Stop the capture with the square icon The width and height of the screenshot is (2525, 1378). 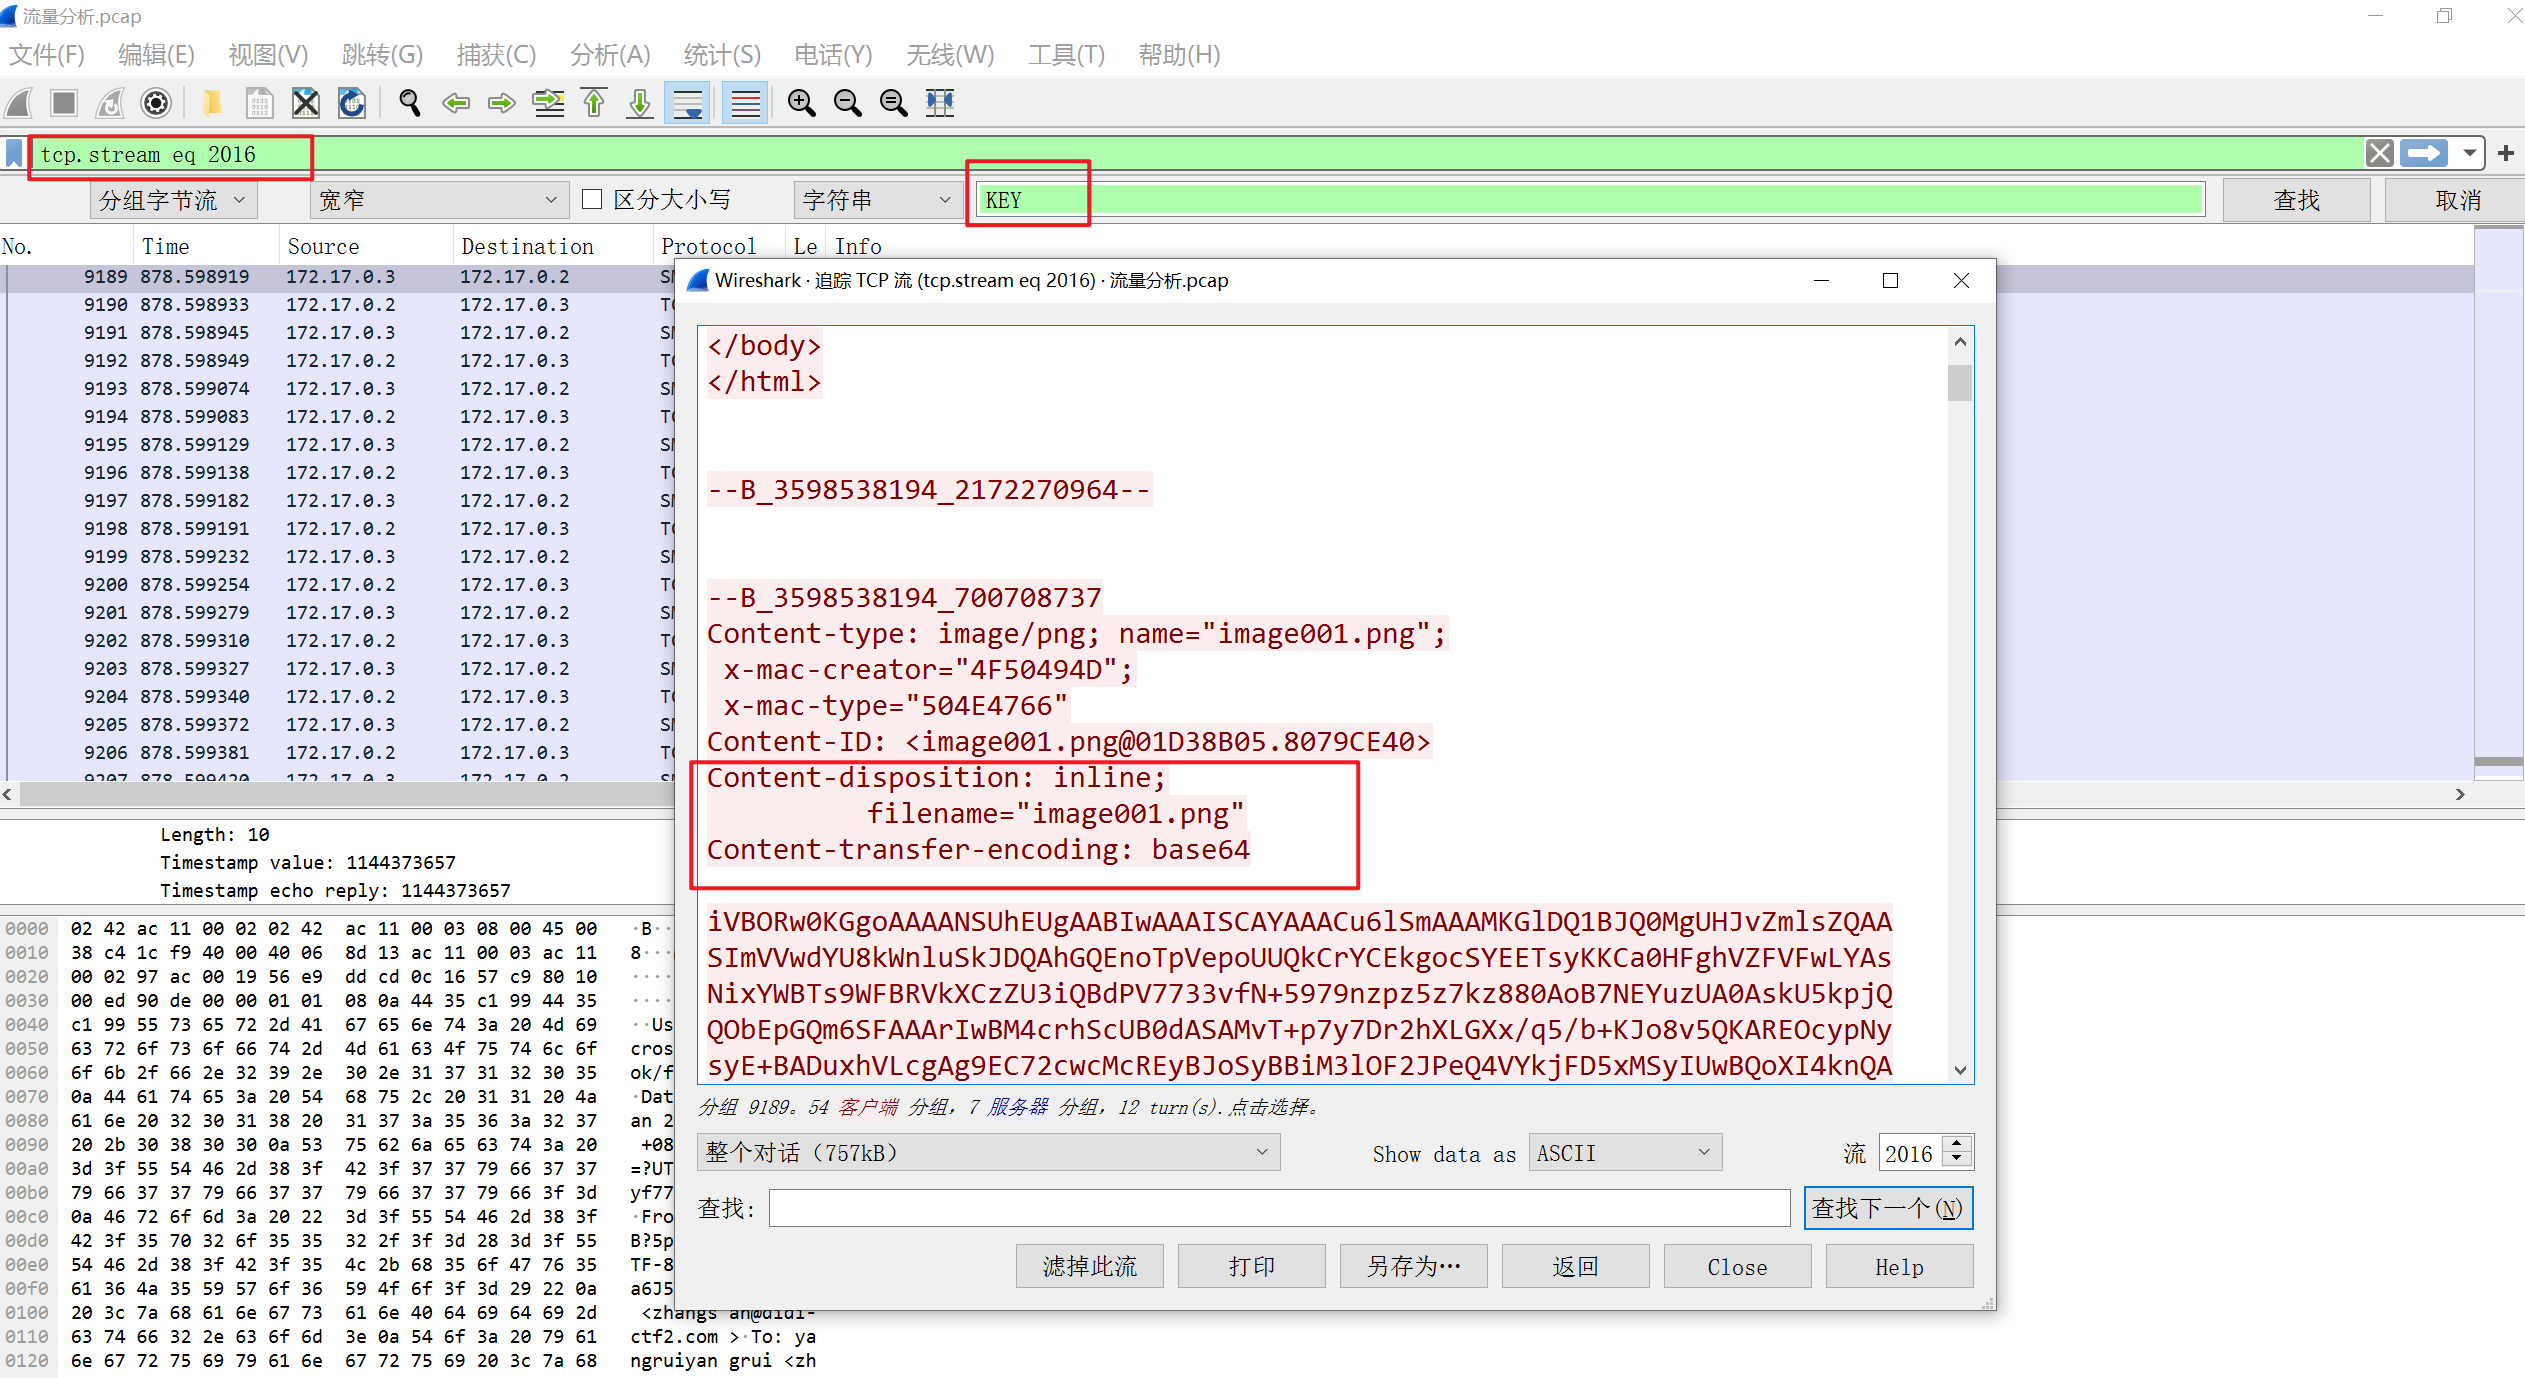point(64,103)
